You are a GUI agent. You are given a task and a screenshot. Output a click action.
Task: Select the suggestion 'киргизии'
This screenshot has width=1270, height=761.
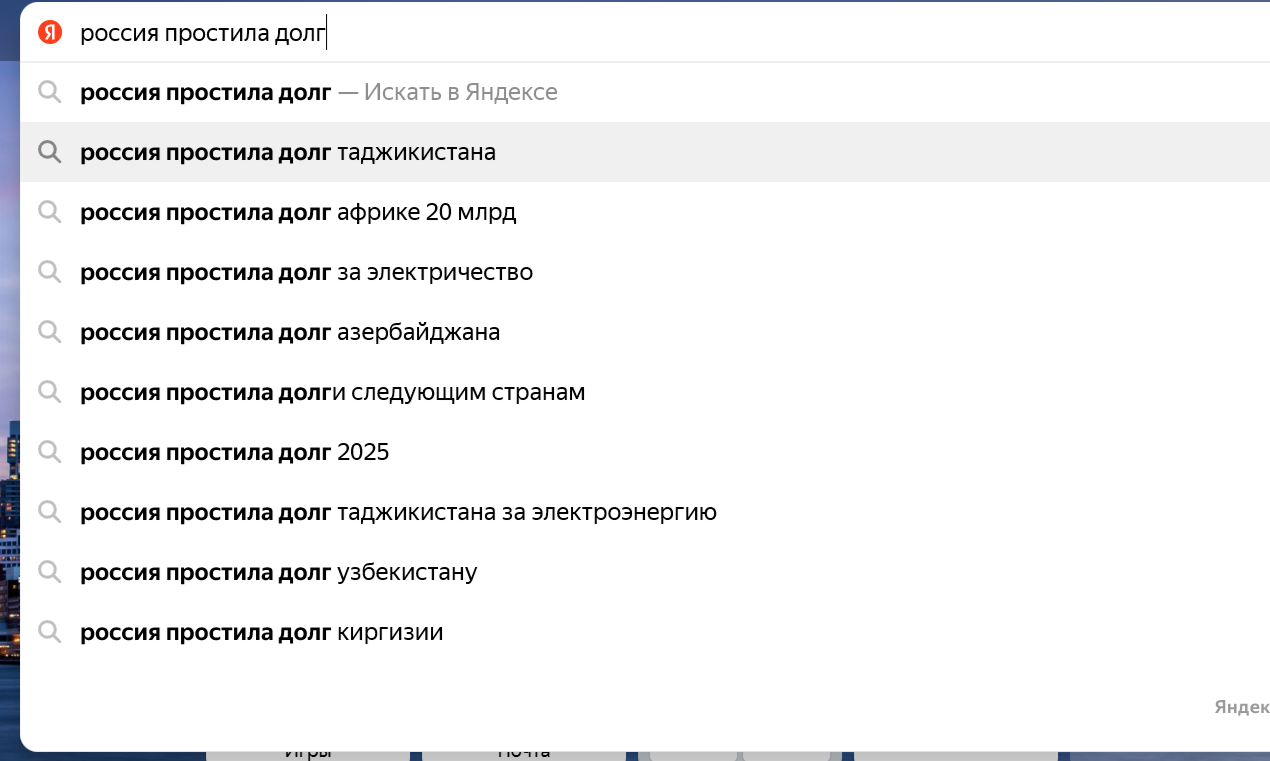(645, 632)
